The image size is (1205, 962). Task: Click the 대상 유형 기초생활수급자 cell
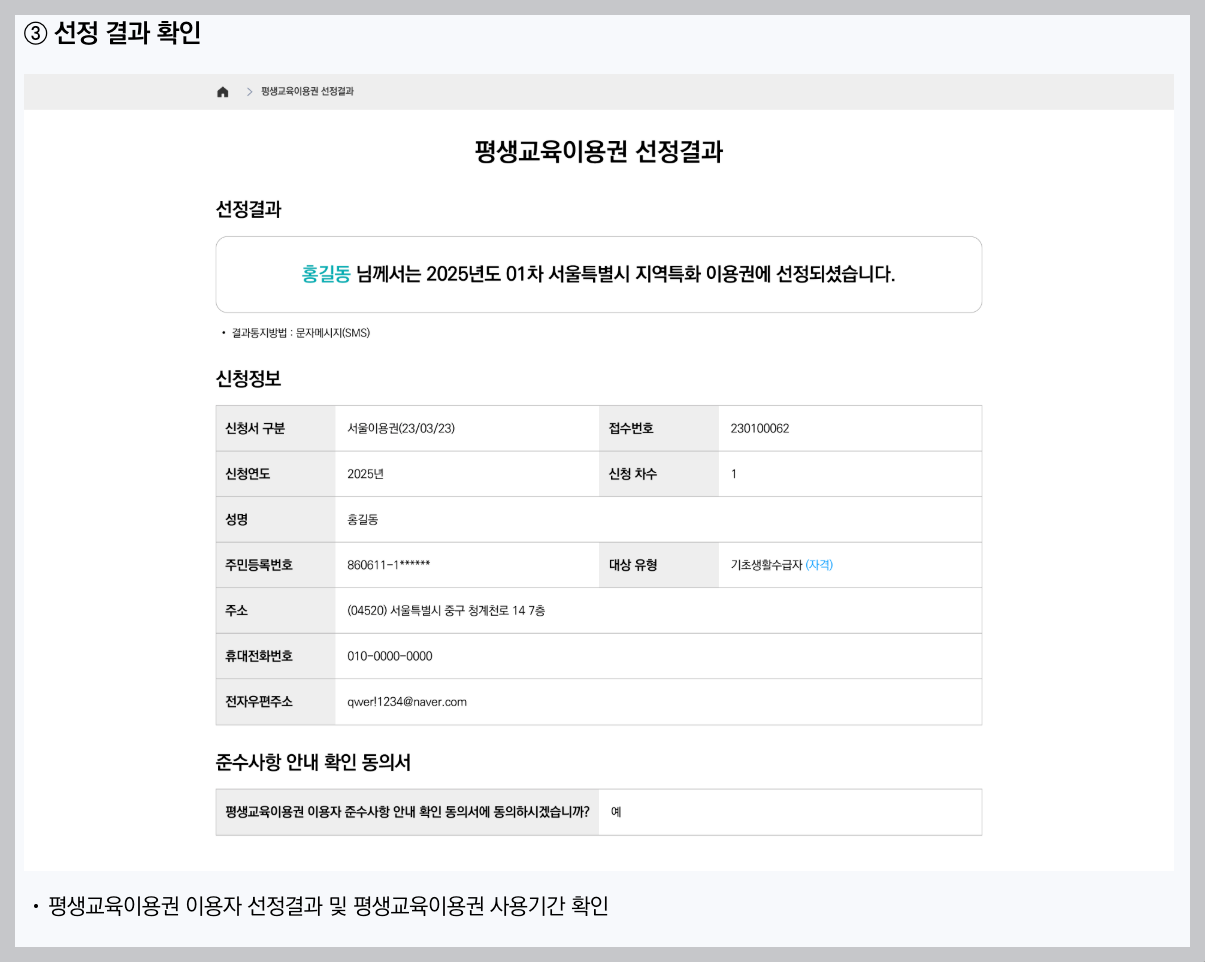pyautogui.click(x=767, y=565)
